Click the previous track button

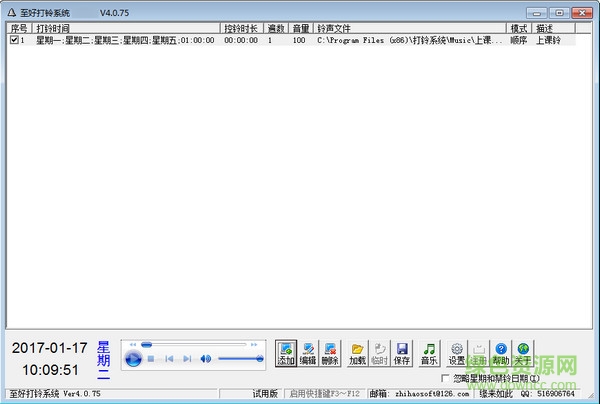[169, 359]
